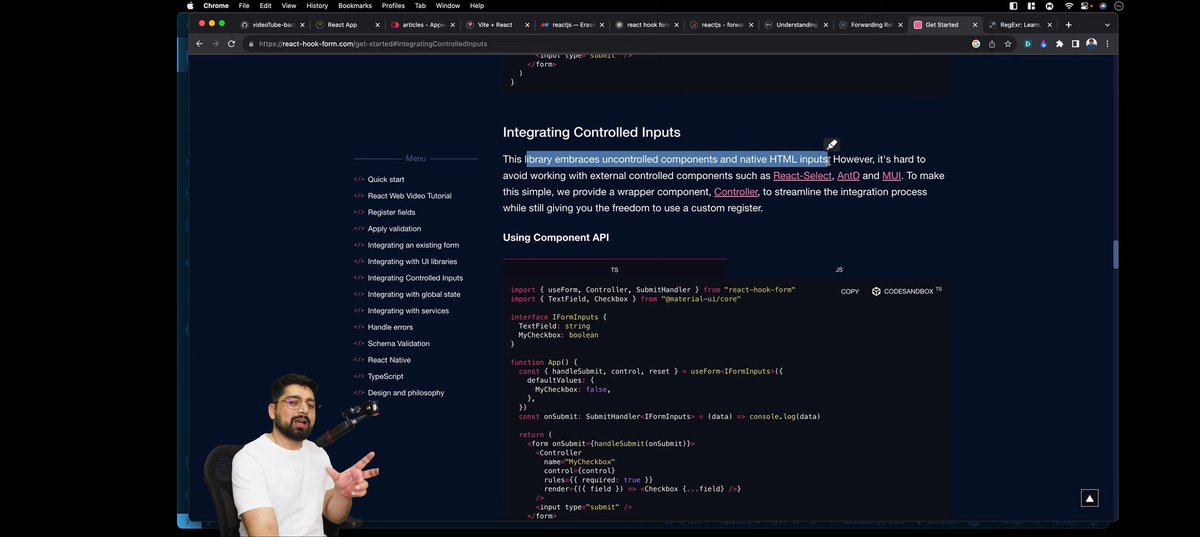Viewport: 1200px width, 537px height.
Task: Open the purple droplet extension icon
Action: [1043, 44]
